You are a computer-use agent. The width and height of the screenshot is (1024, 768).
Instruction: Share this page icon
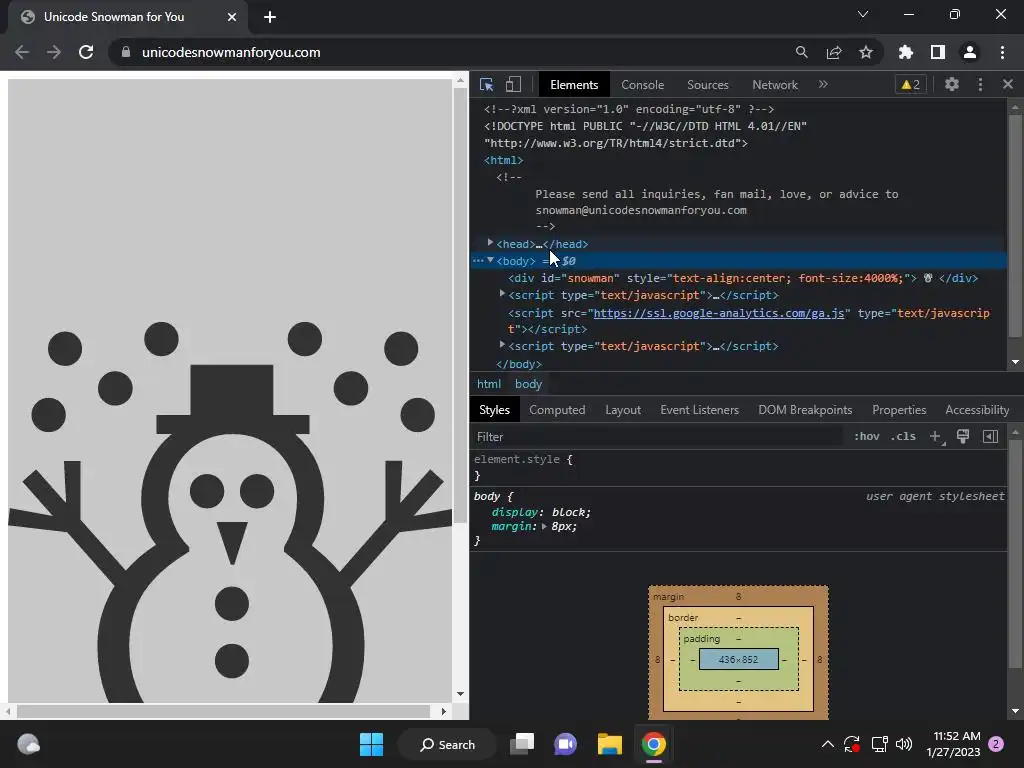pos(834,52)
